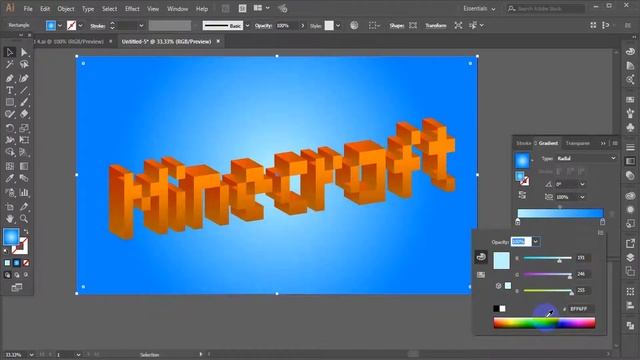640x360 pixels.
Task: Select the Rotate tool
Action: [x=10, y=128]
